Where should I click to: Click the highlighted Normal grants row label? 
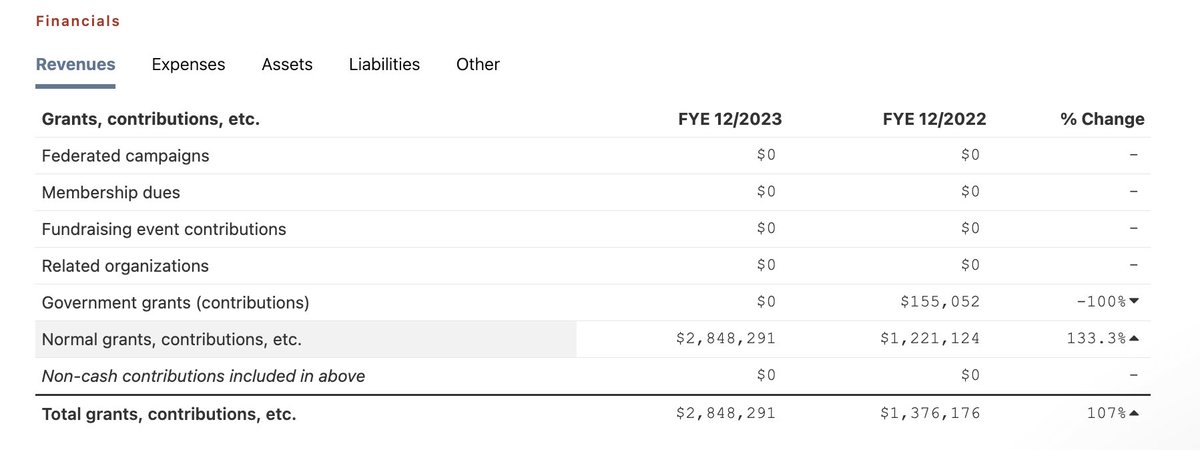click(x=171, y=339)
